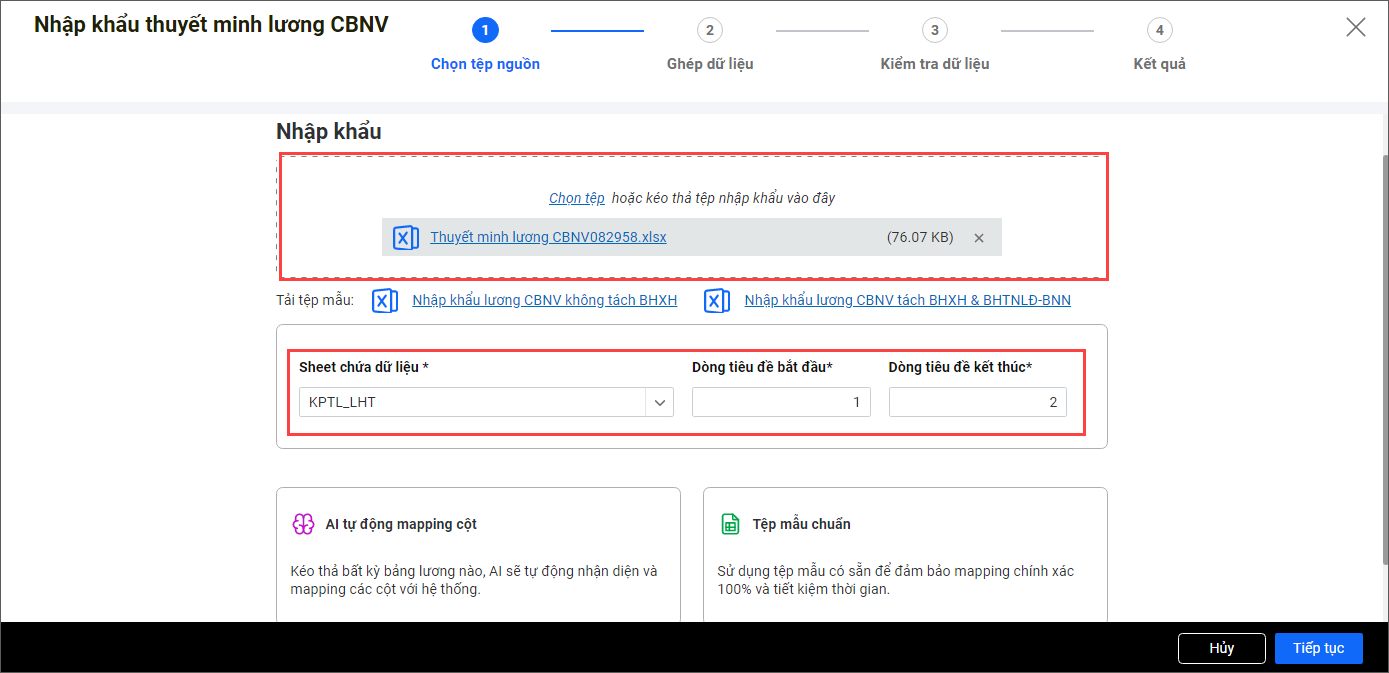
Task: Click Excel icon for tách BHXH & BHTNLĐ-BNN template
Action: pos(717,301)
